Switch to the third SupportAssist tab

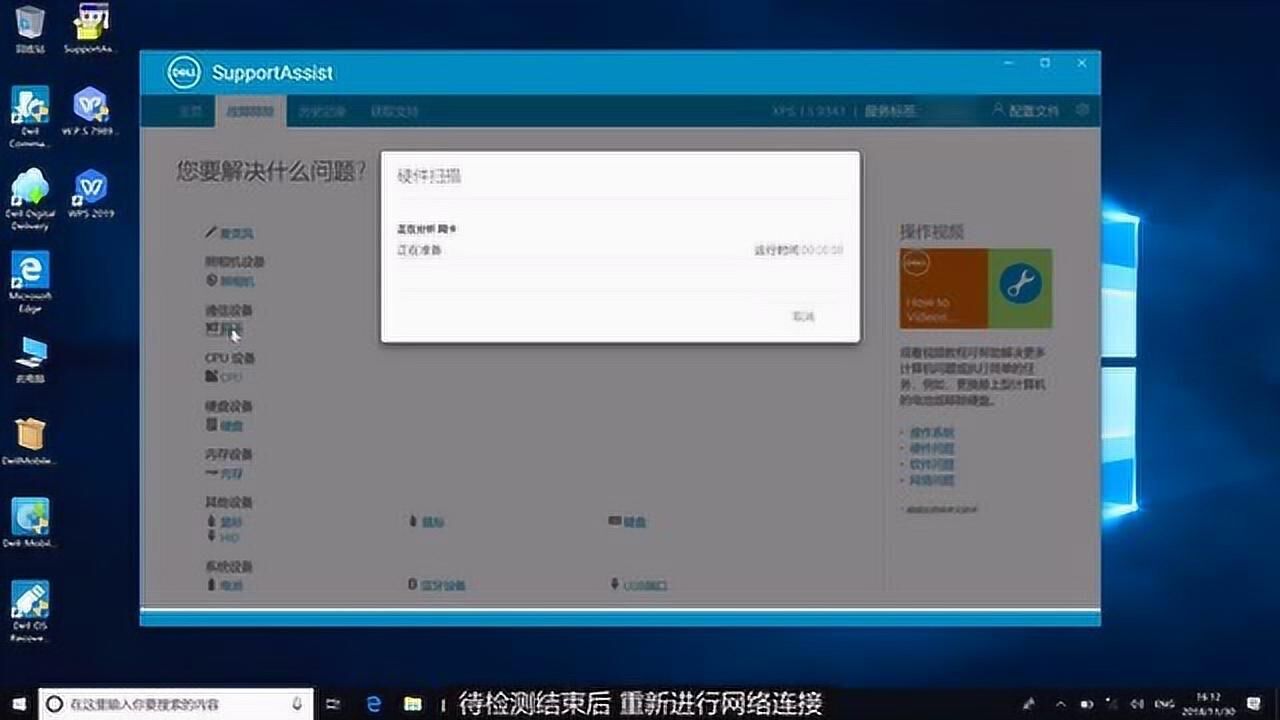pos(322,111)
